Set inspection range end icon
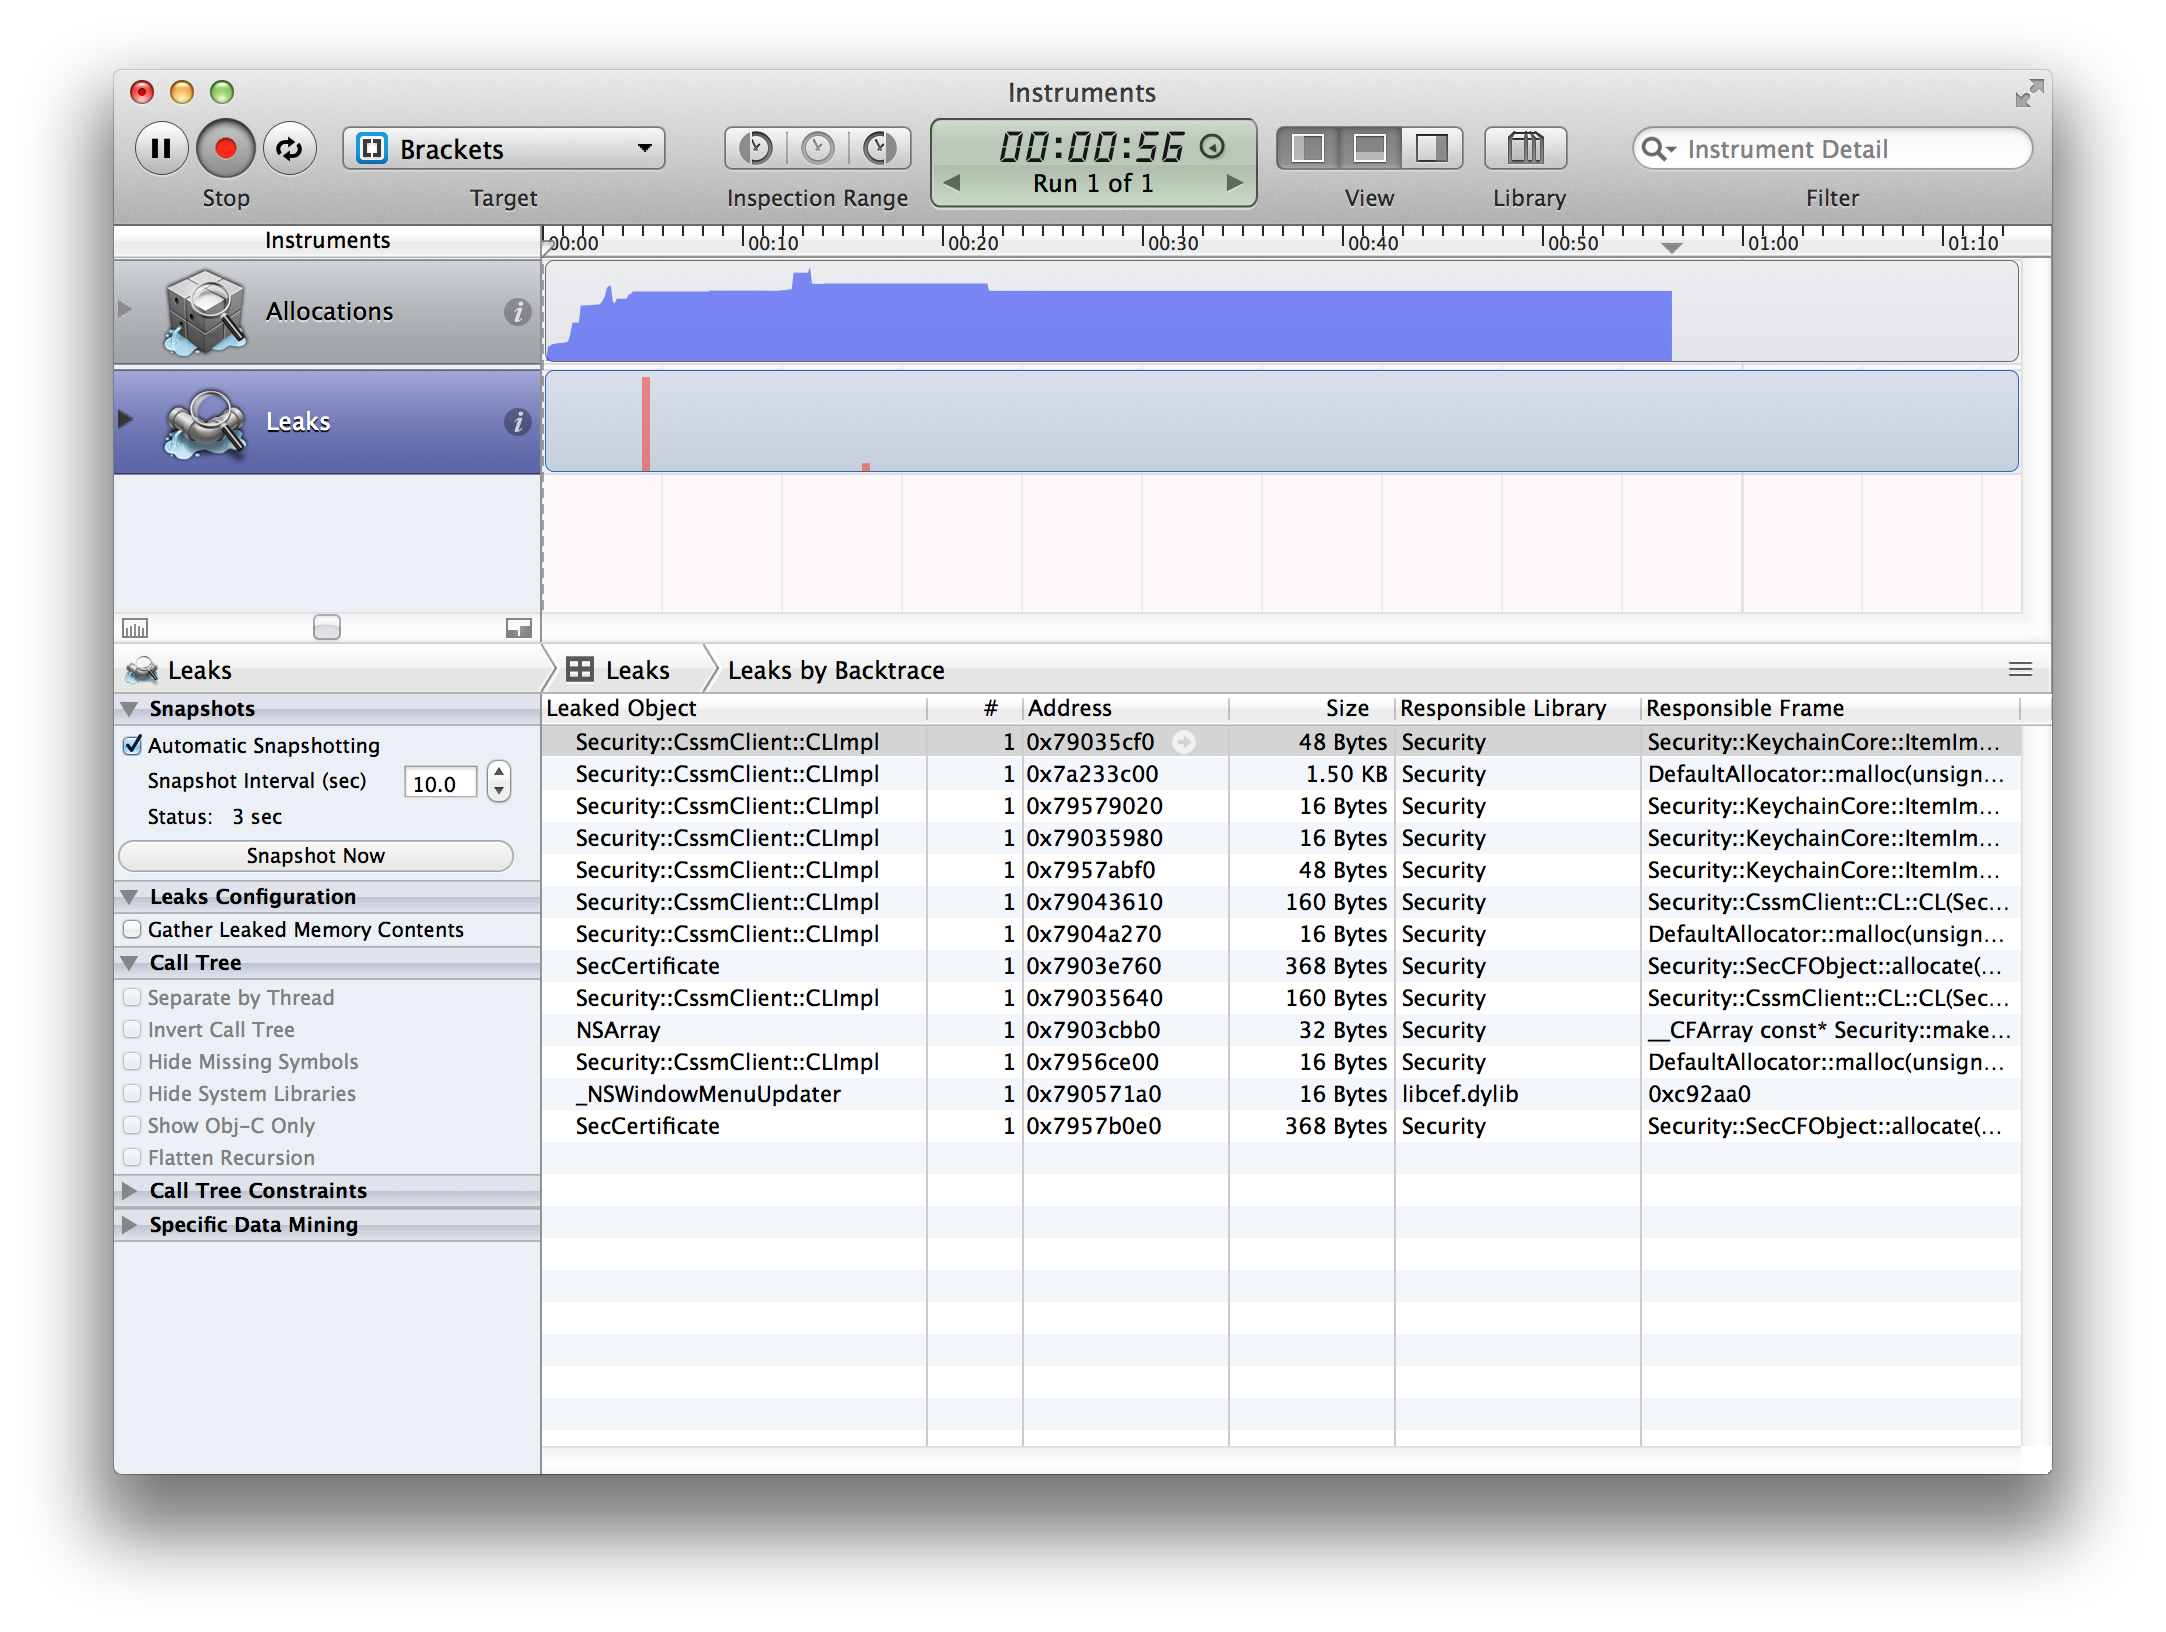 pyautogui.click(x=880, y=149)
